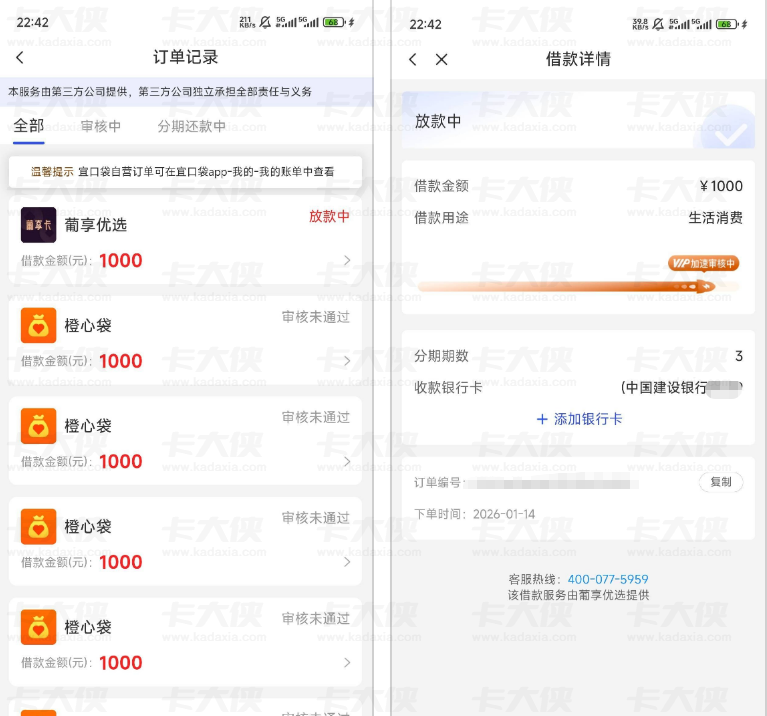Tap the 葡享优选 logo icon
This screenshot has height=716, width=767.
click(38, 225)
